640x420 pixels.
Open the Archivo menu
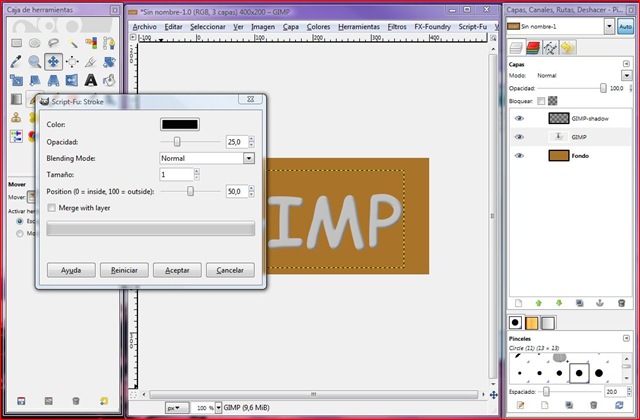(144, 27)
